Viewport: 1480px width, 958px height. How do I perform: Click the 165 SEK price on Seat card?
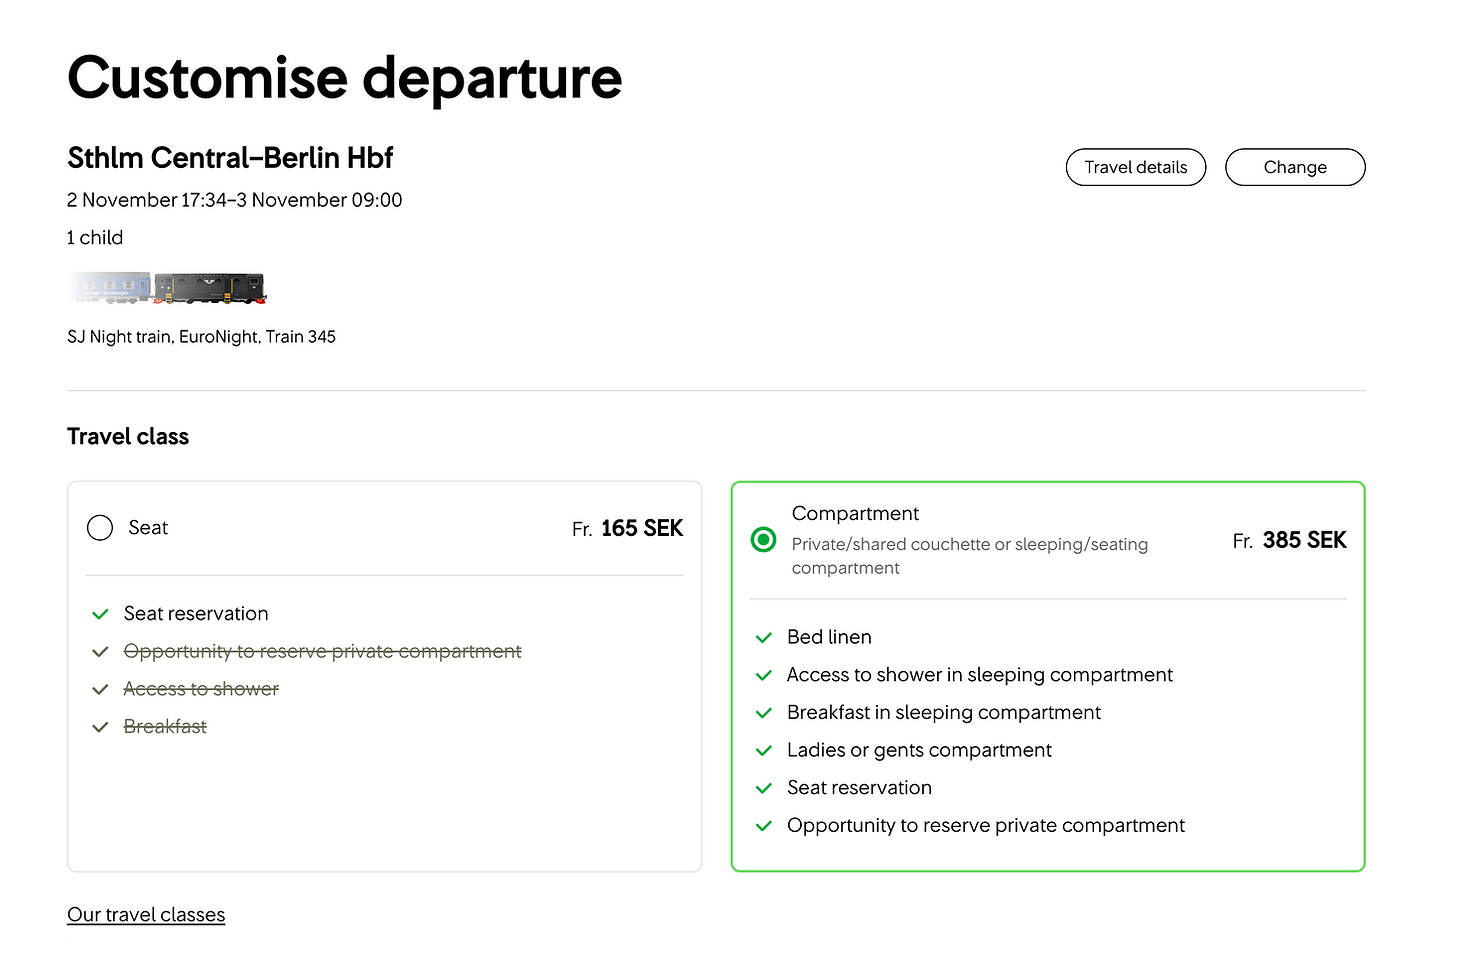tap(642, 528)
